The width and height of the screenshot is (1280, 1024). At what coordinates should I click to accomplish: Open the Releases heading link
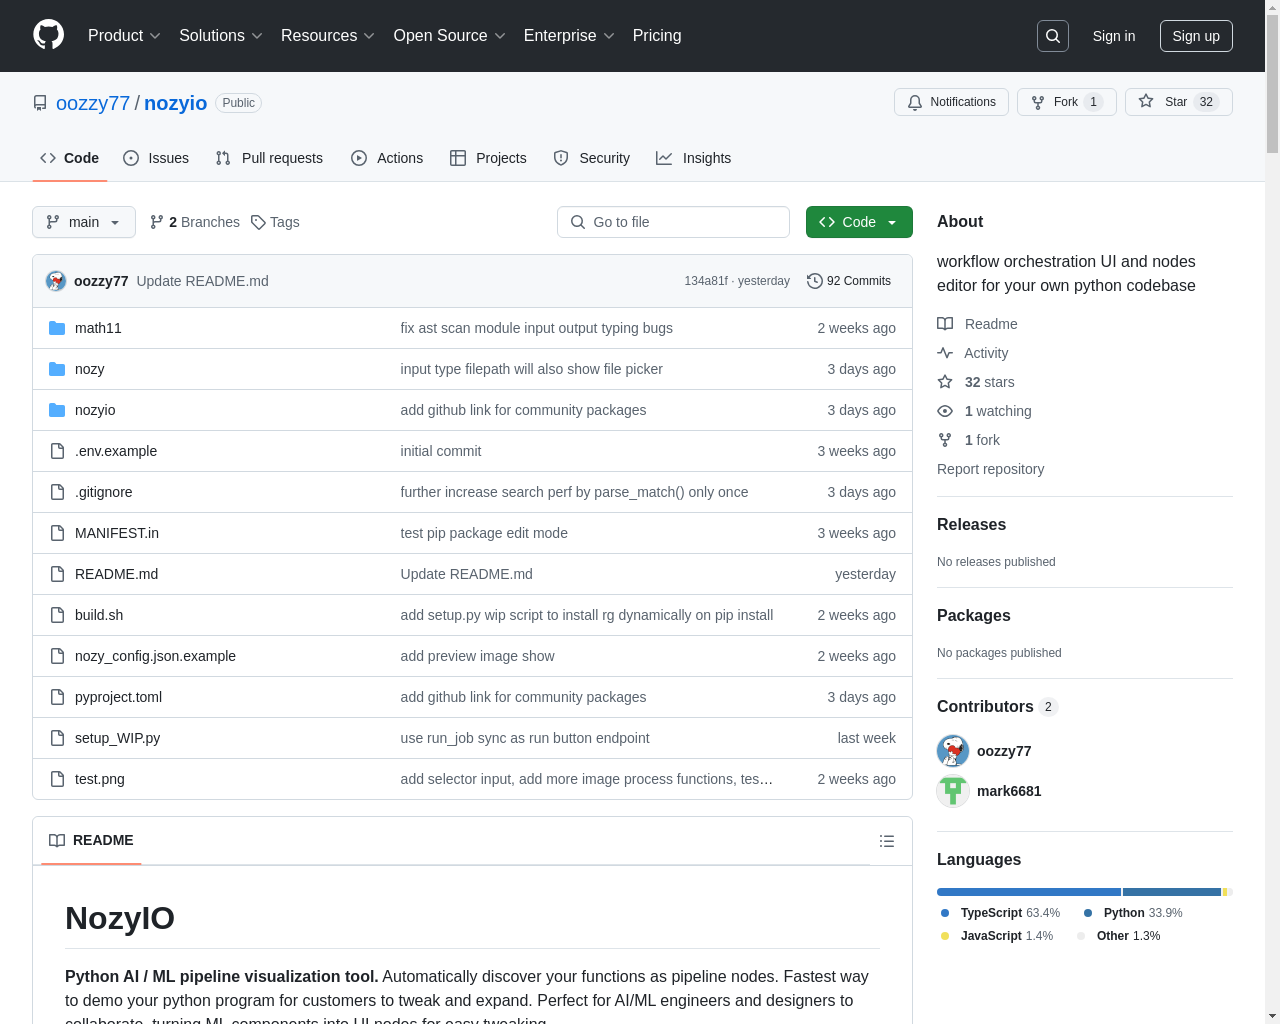971,525
